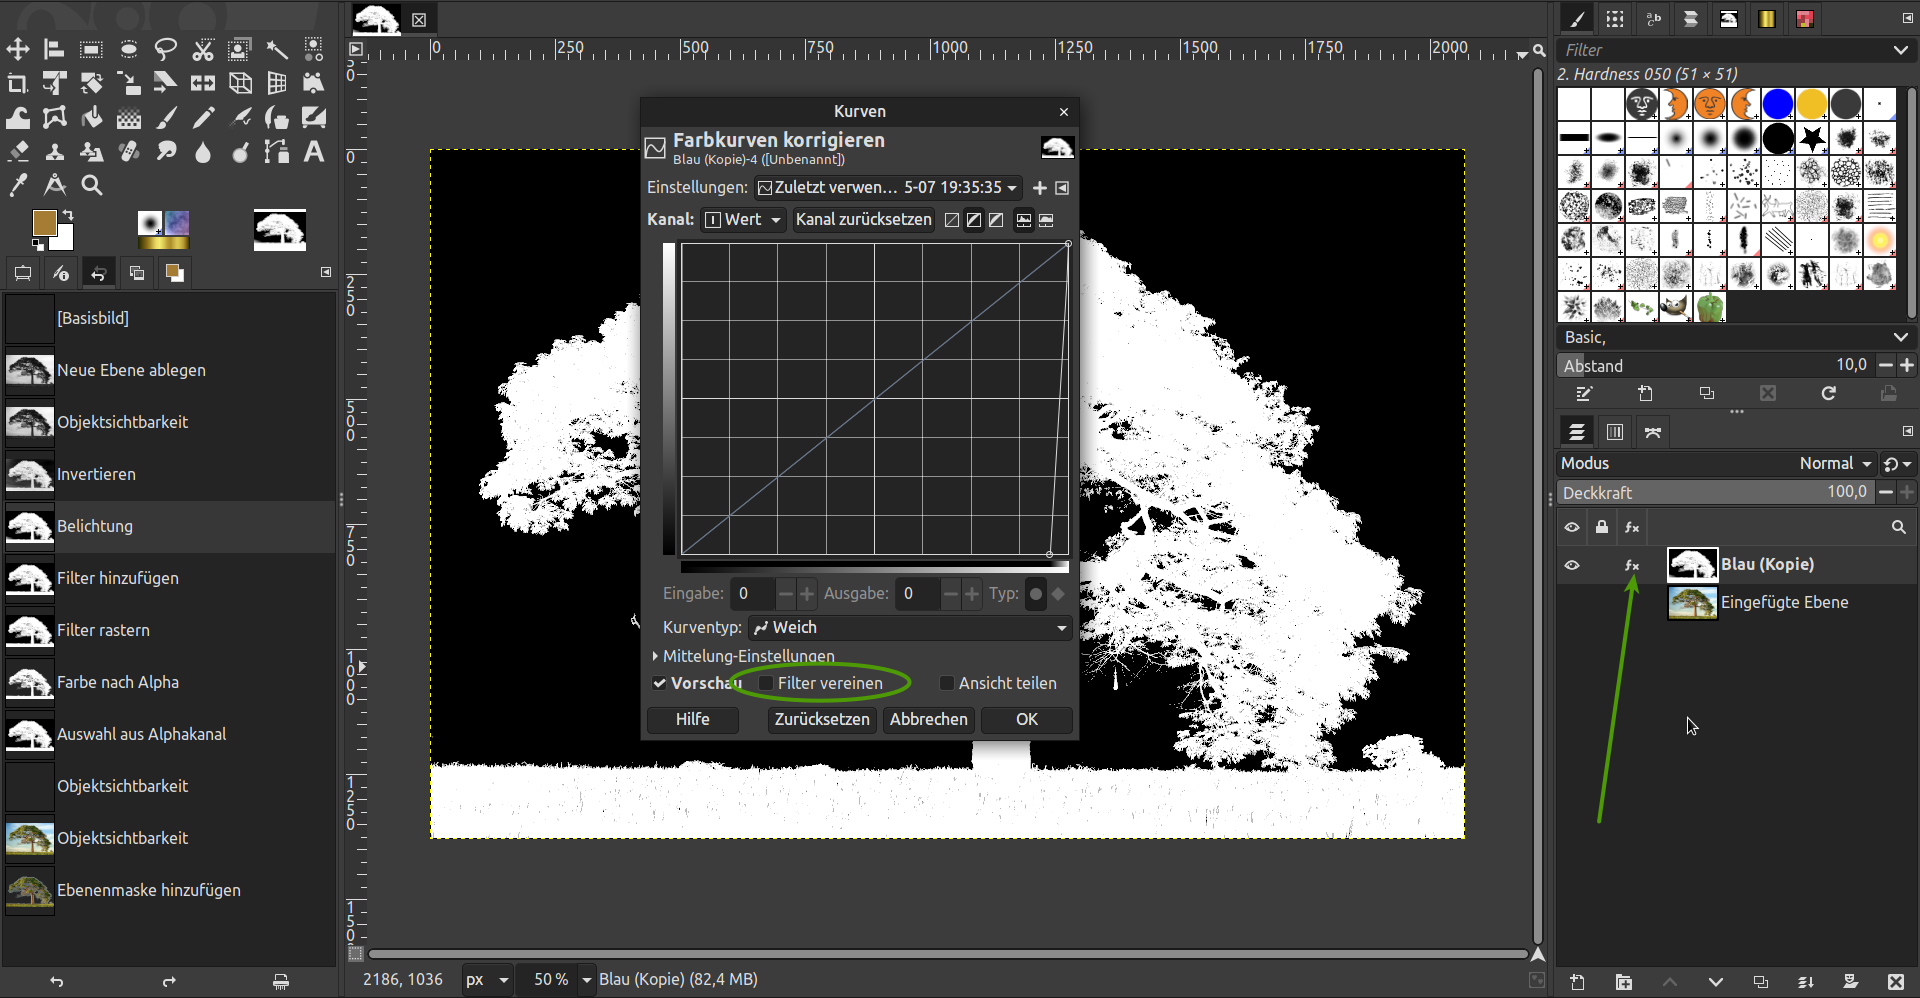Switch to logarithmic histogram in Kurven dialog
This screenshot has height=998, width=1920.
click(1046, 220)
